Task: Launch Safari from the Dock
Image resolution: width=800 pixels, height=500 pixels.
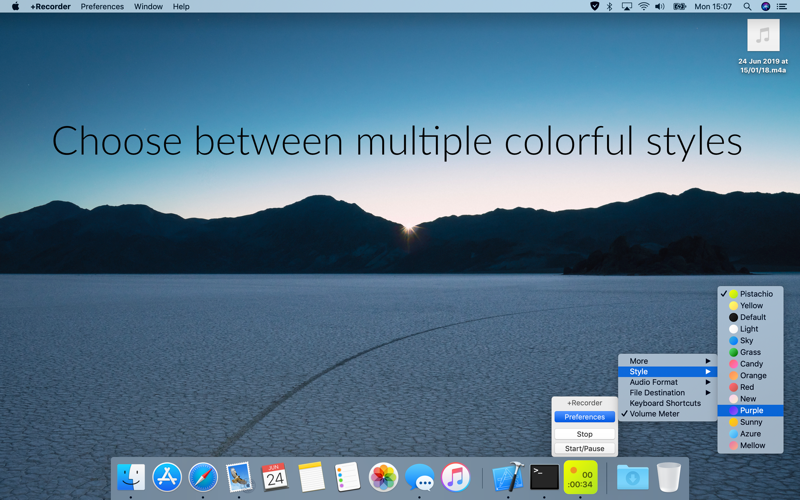Action: click(203, 477)
